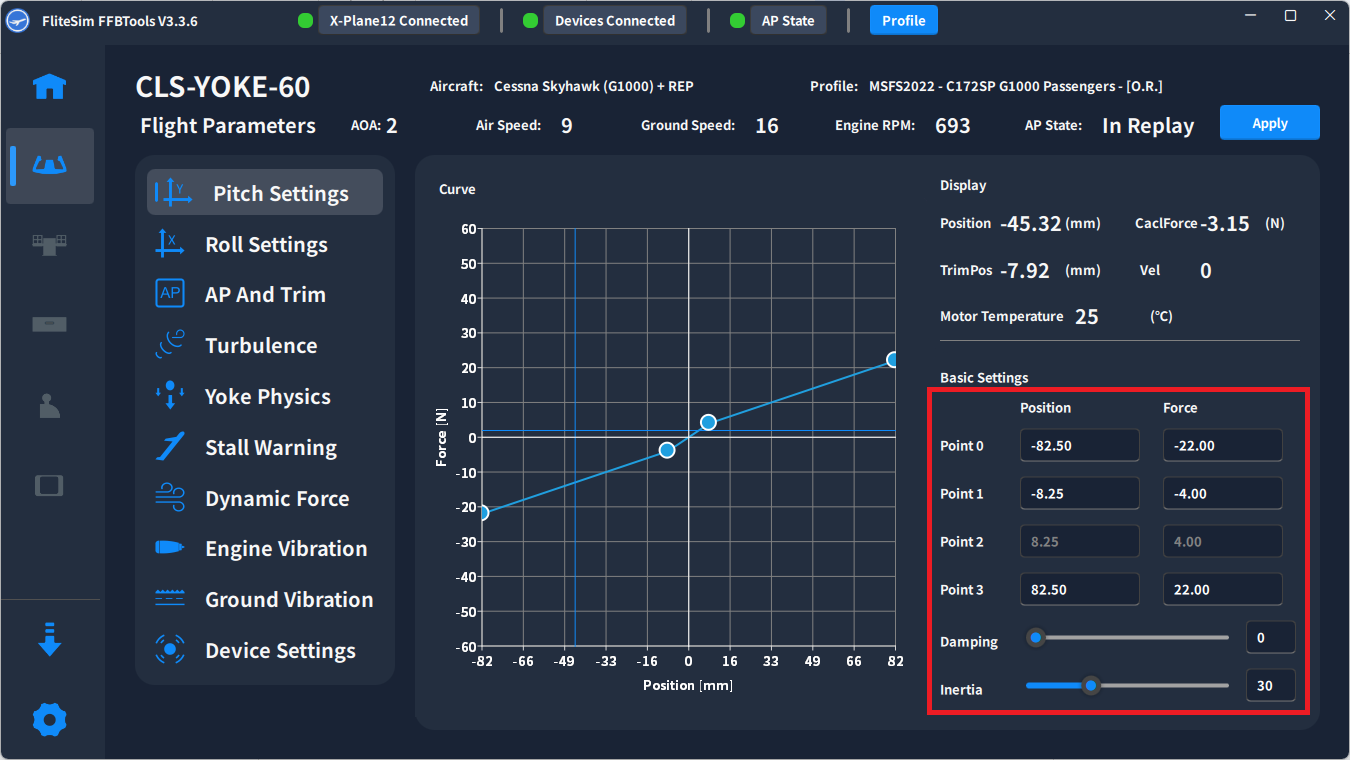Image resolution: width=1350 pixels, height=760 pixels.
Task: Click the AP State status button
Action: (789, 20)
